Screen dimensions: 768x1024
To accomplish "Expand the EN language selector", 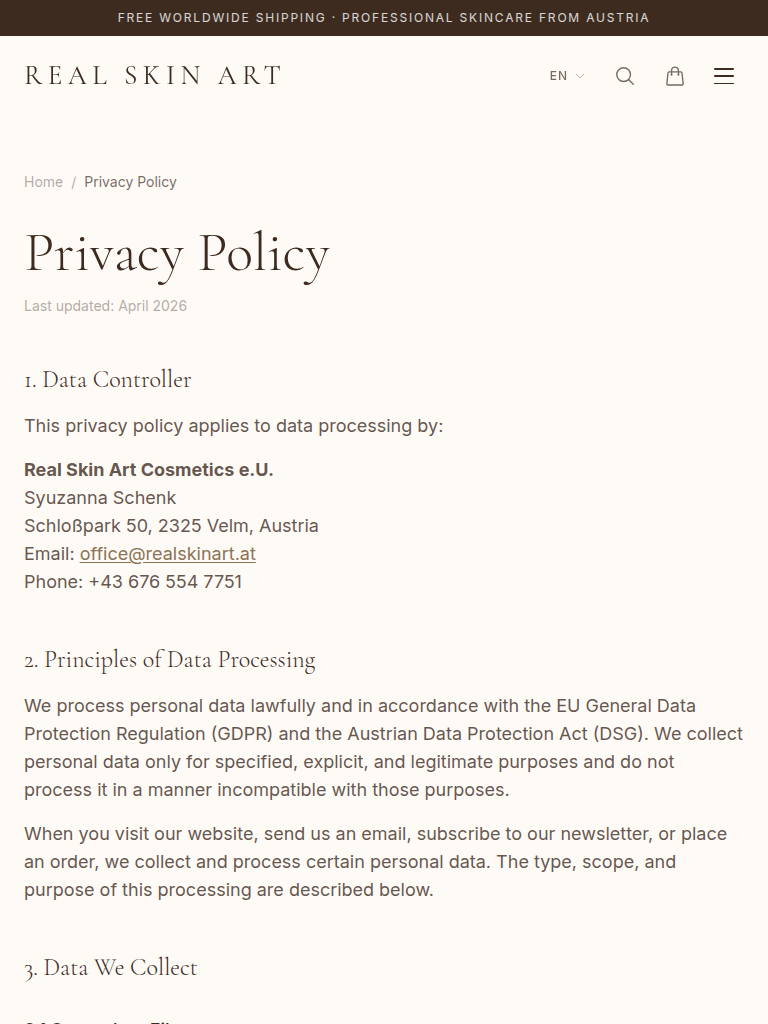I will (566, 76).
